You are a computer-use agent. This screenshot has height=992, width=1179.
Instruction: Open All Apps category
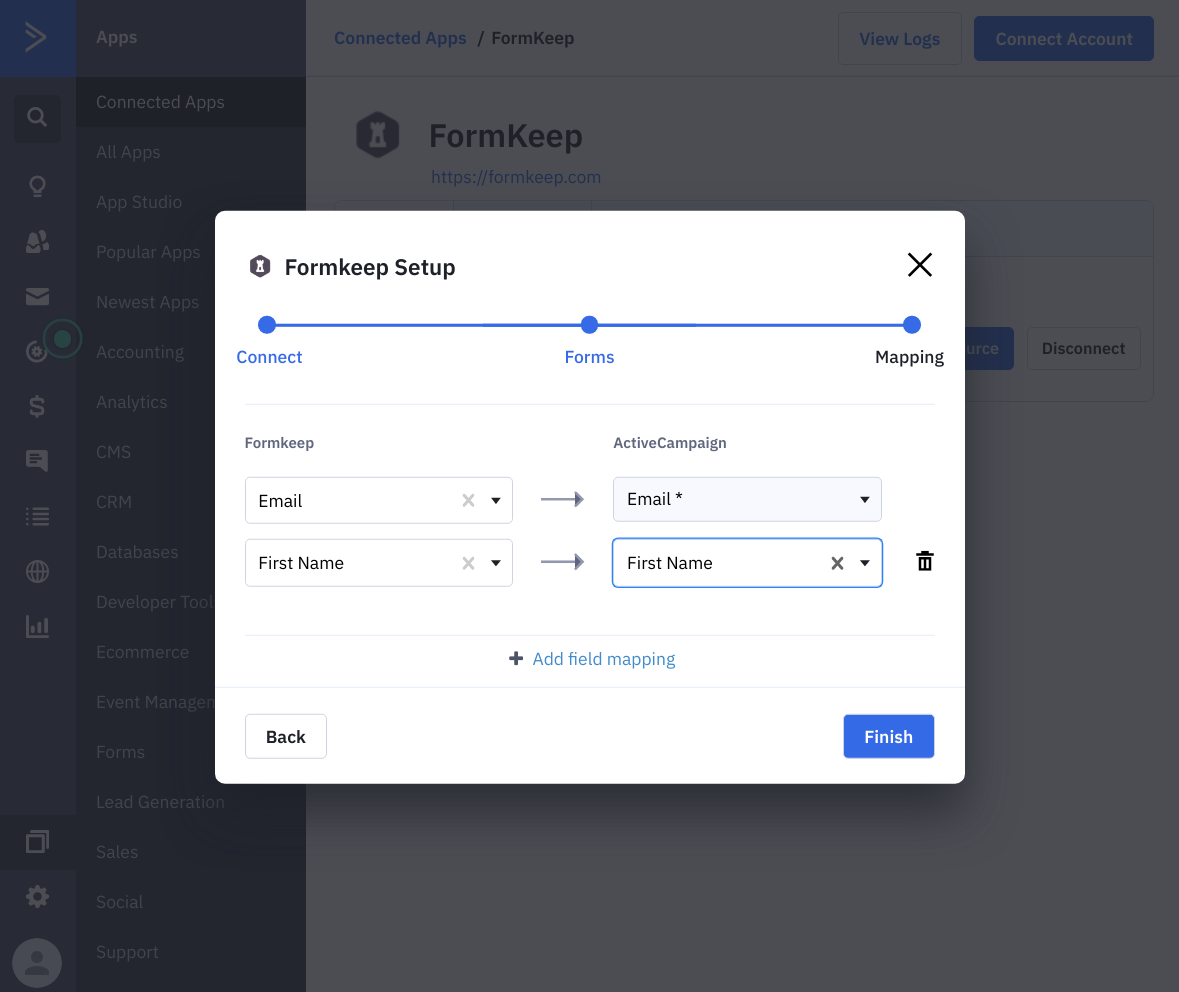click(x=128, y=152)
